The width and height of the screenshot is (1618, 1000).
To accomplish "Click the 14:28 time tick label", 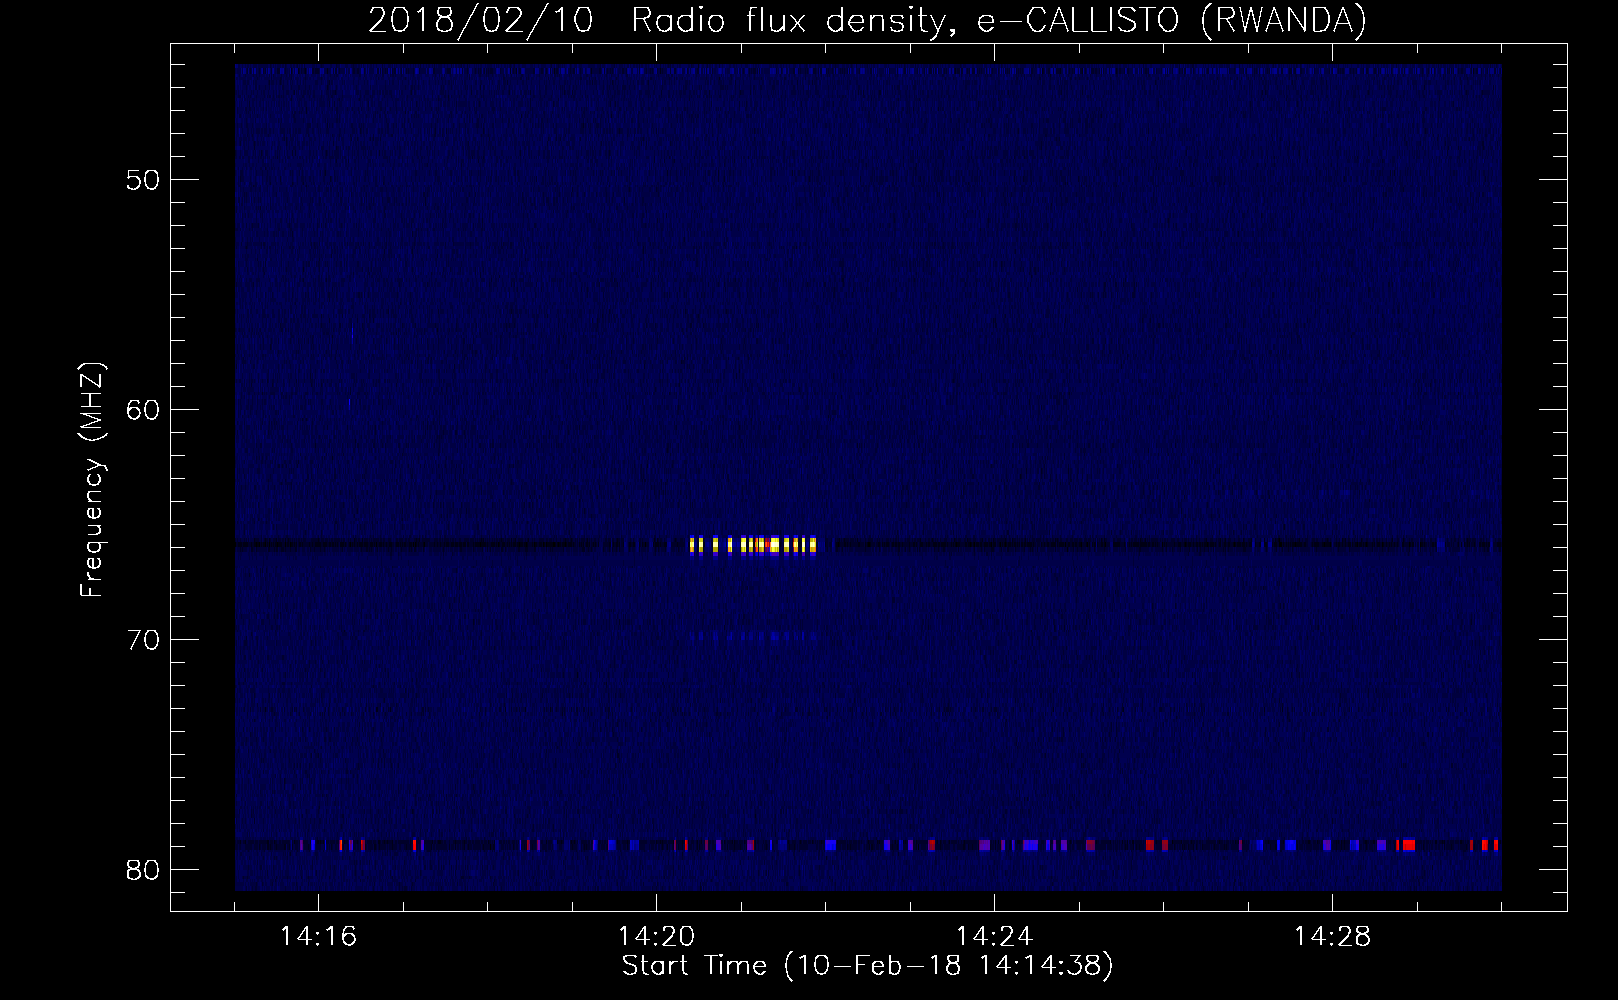I will (1332, 937).
